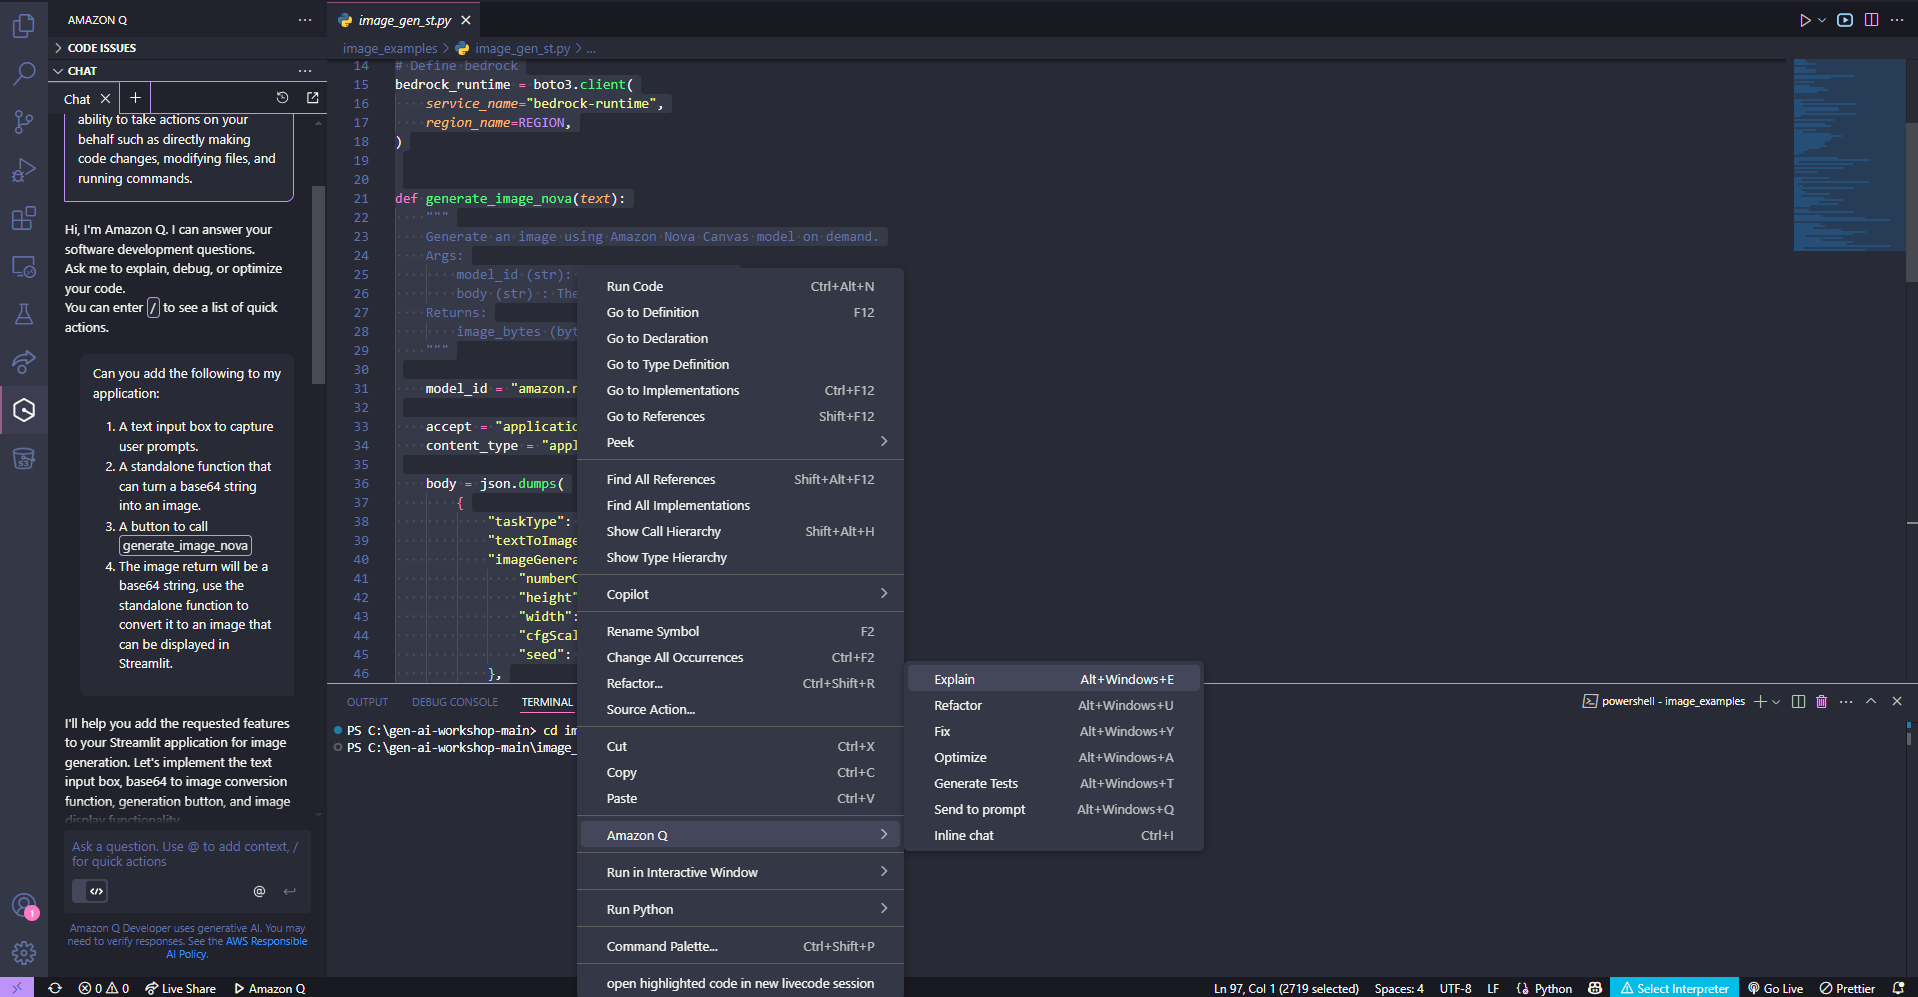Switch to the OUTPUT panel tab

(x=367, y=702)
